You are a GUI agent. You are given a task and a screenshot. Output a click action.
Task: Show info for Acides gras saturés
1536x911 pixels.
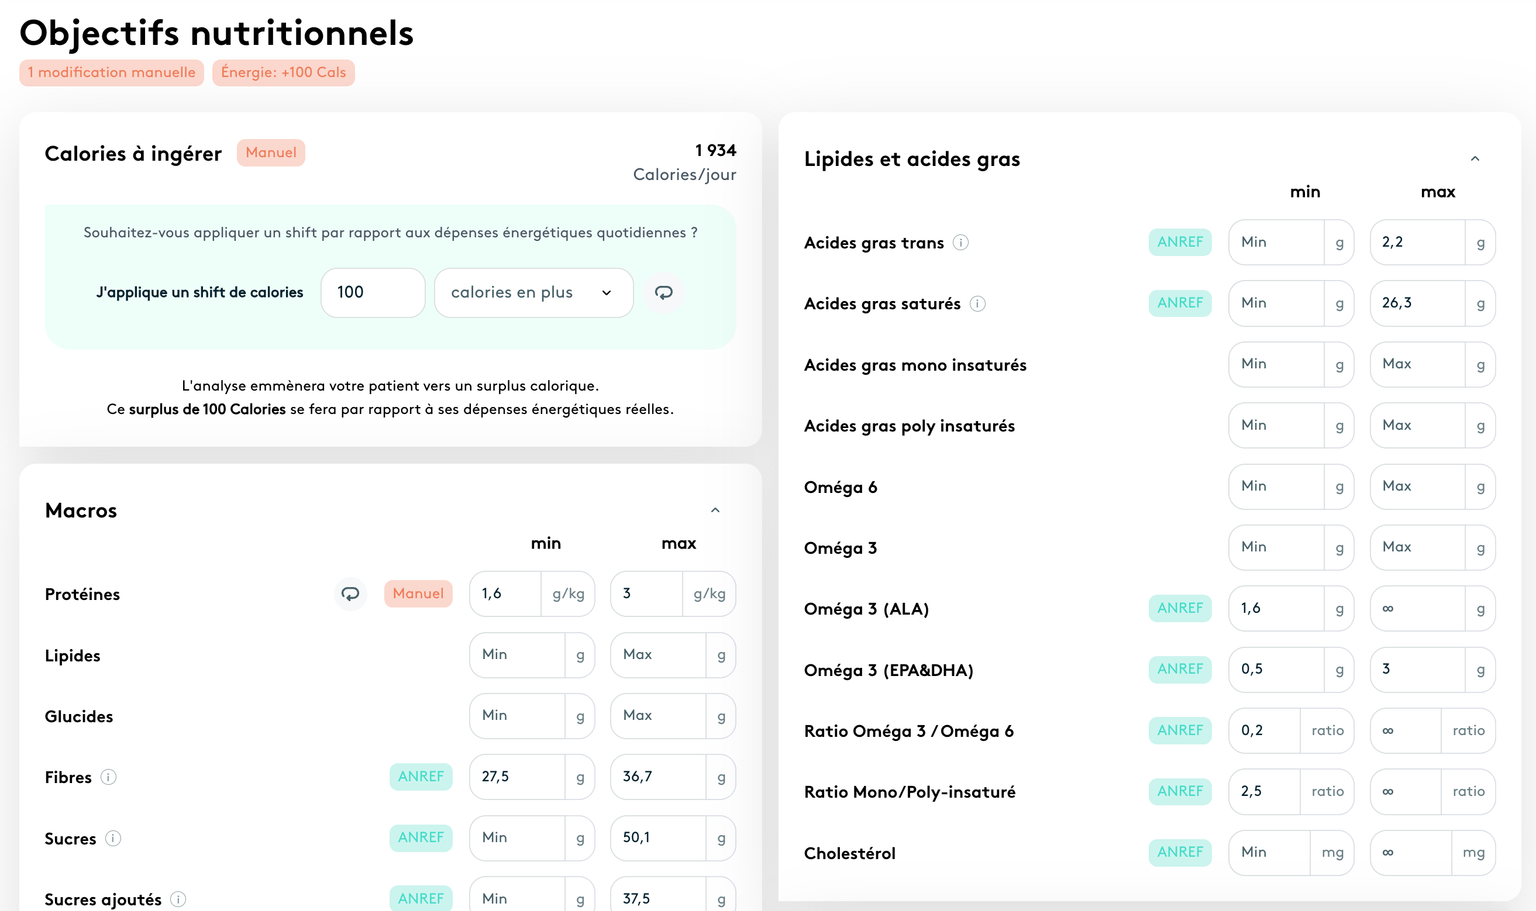[x=977, y=304]
